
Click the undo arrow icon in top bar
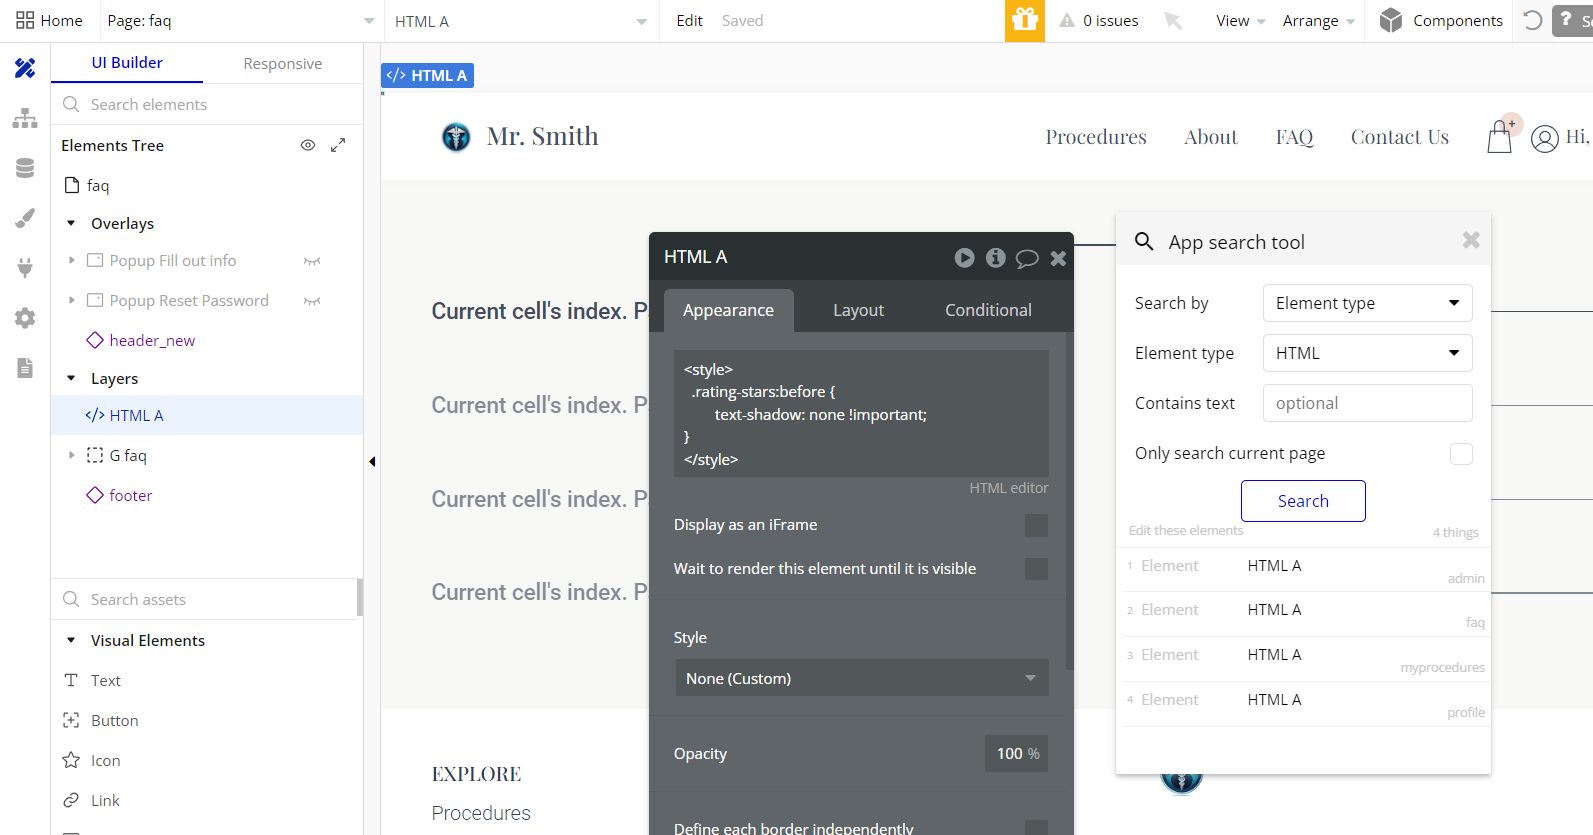click(1532, 20)
